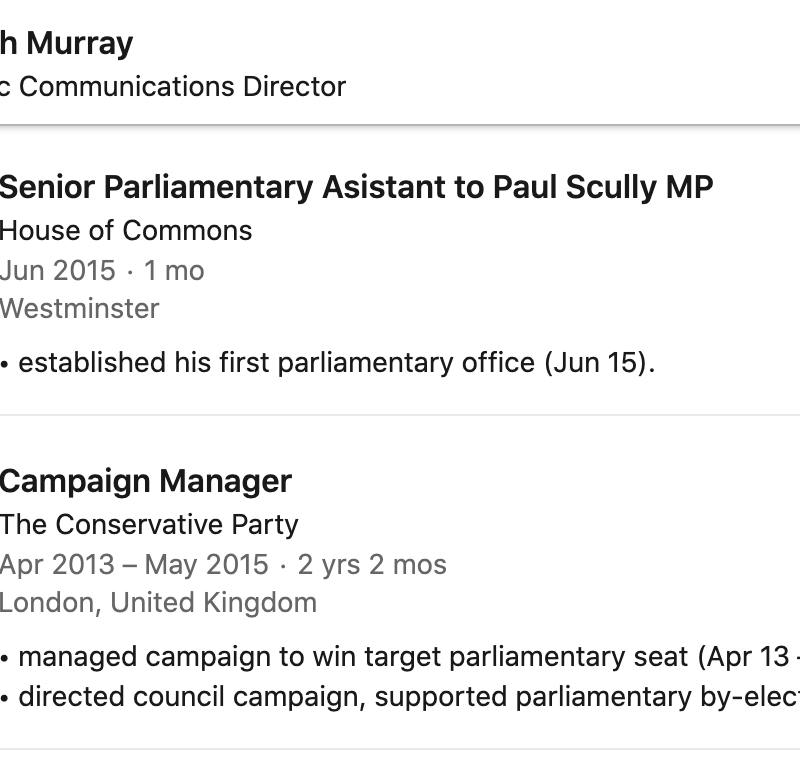This screenshot has width=800, height=770.
Task: Click the Westminster location text
Action: tap(79, 308)
